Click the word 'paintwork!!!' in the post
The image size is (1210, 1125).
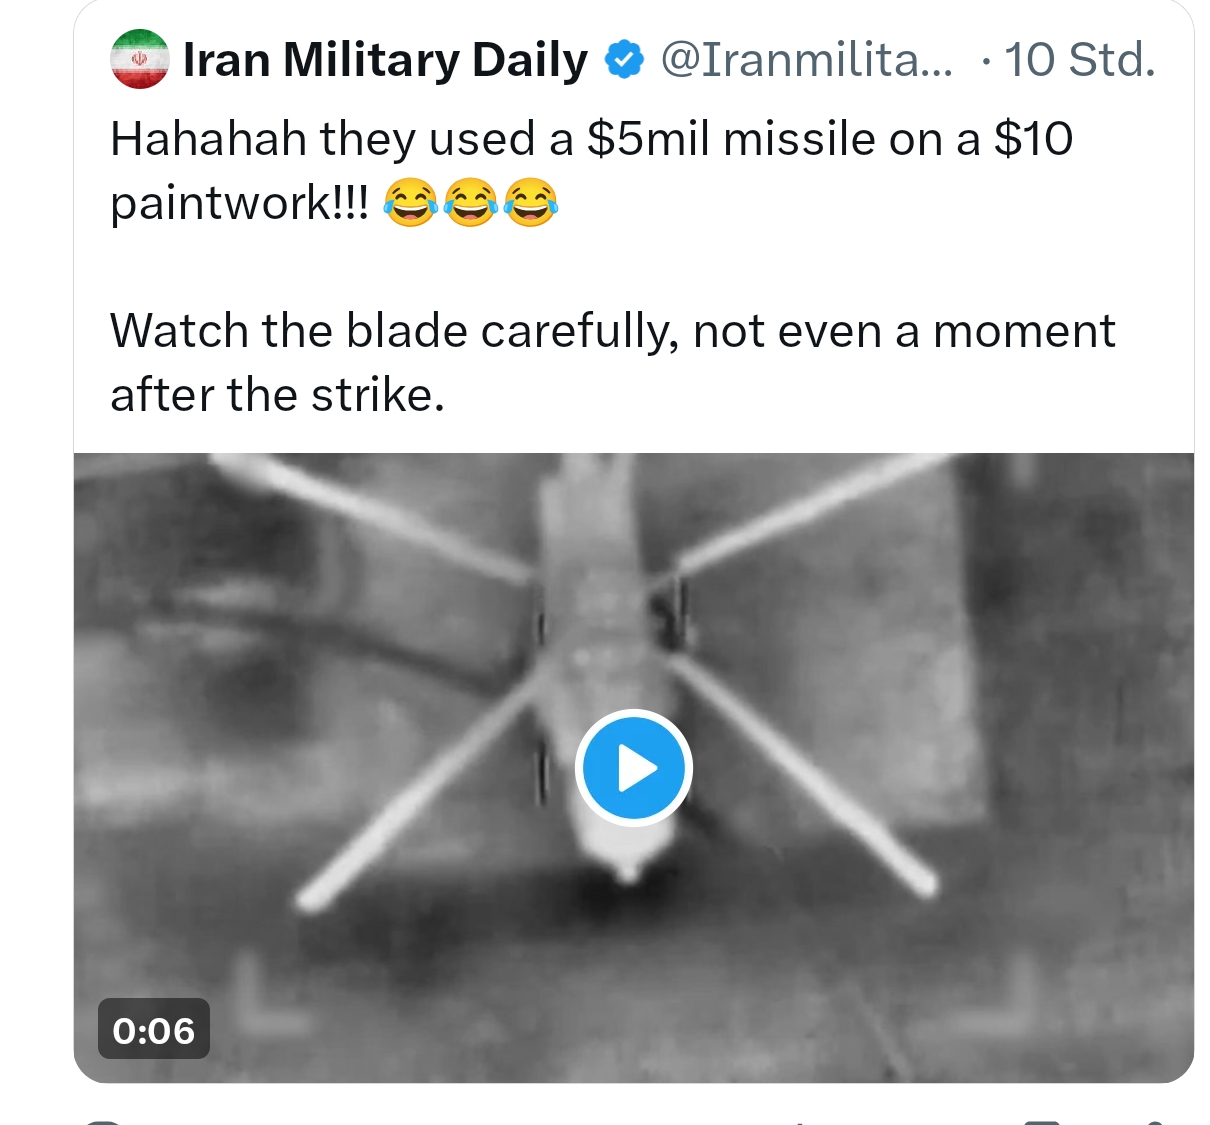point(239,203)
